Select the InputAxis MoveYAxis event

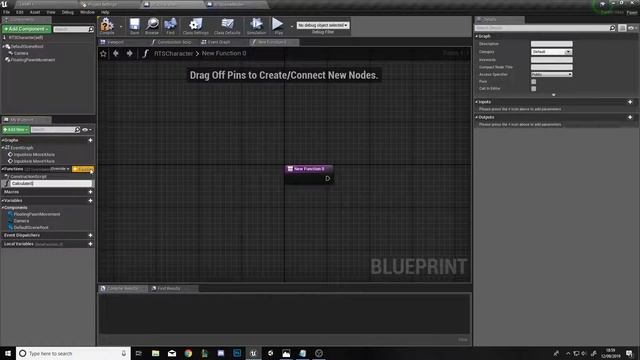click(34, 161)
